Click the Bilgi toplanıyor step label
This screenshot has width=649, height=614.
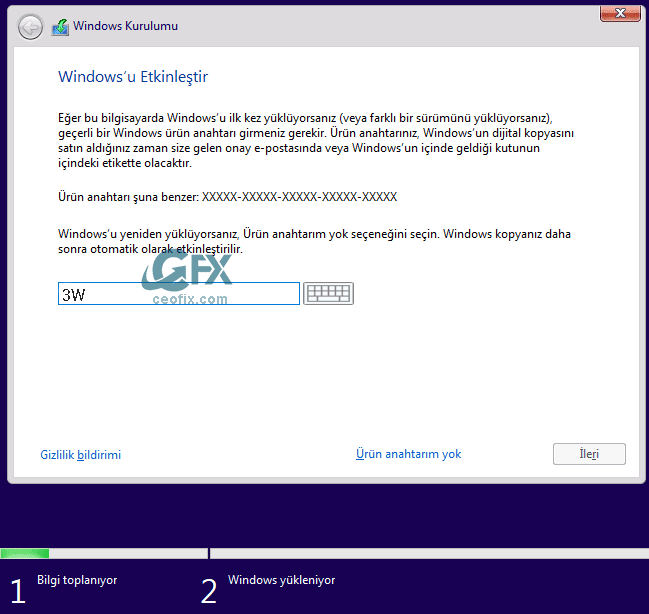(77, 580)
